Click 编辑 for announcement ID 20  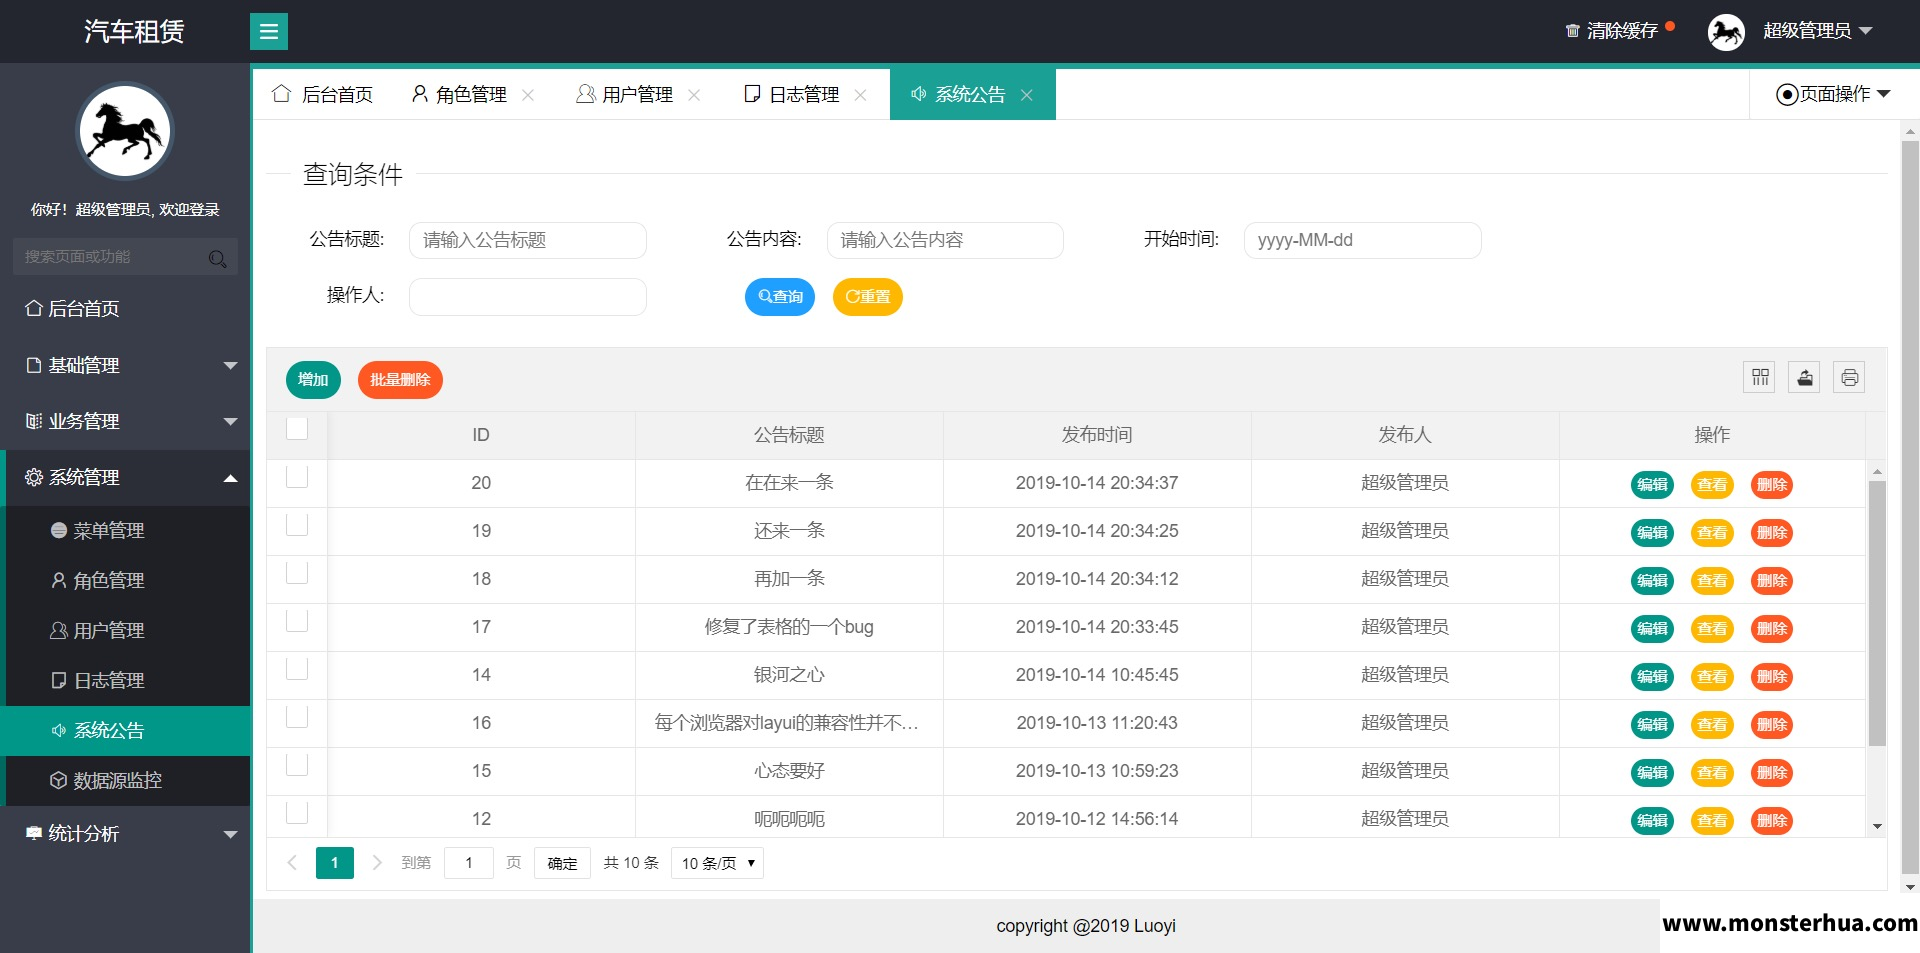point(1652,485)
